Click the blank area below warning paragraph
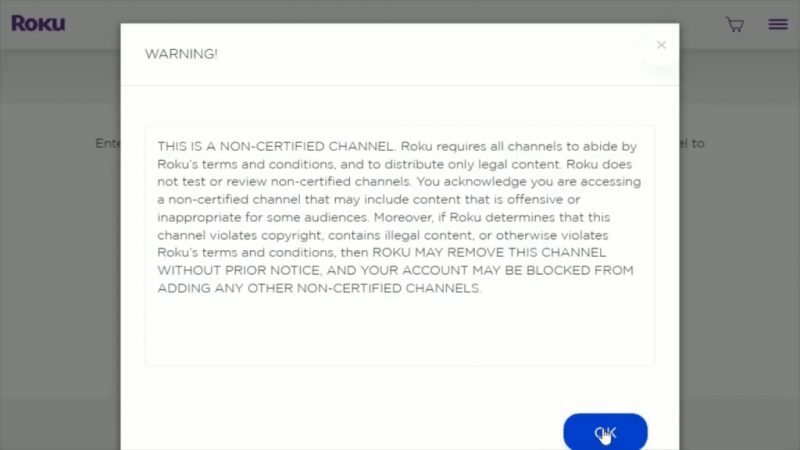800x450 pixels. coord(399,331)
